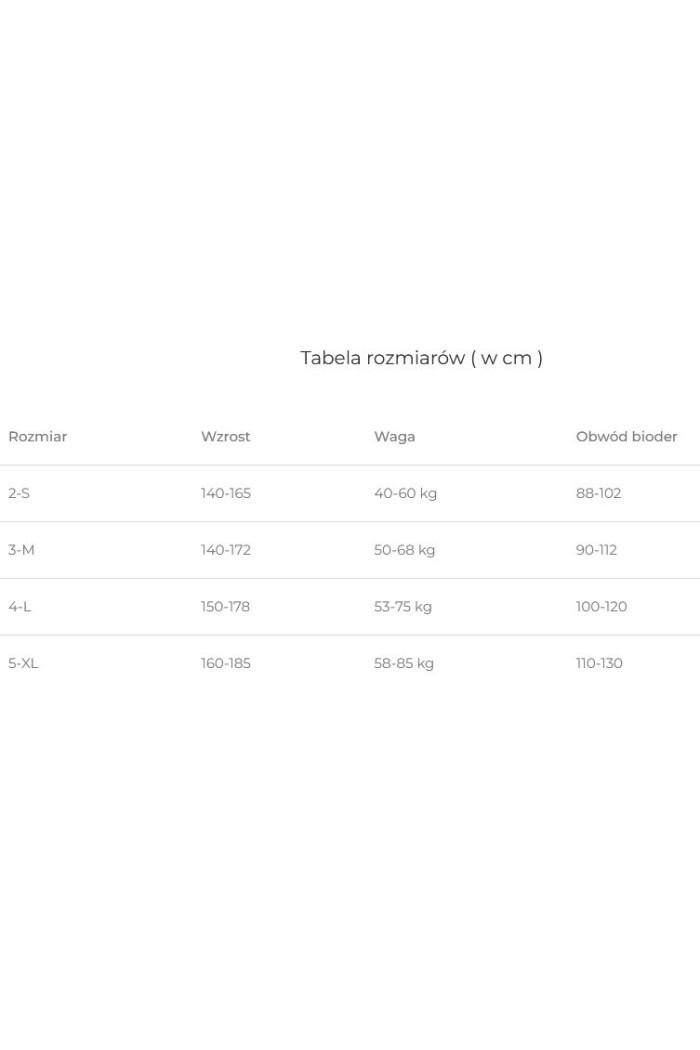This screenshot has width=700, height=1050.
Task: Click the 'Tabela rozmiarów ( w cm )' title
Action: [x=421, y=358]
